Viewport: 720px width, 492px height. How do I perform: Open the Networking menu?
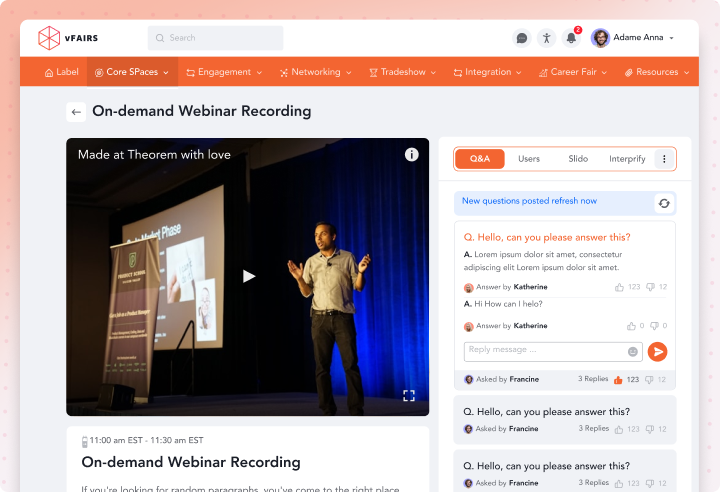pos(315,72)
